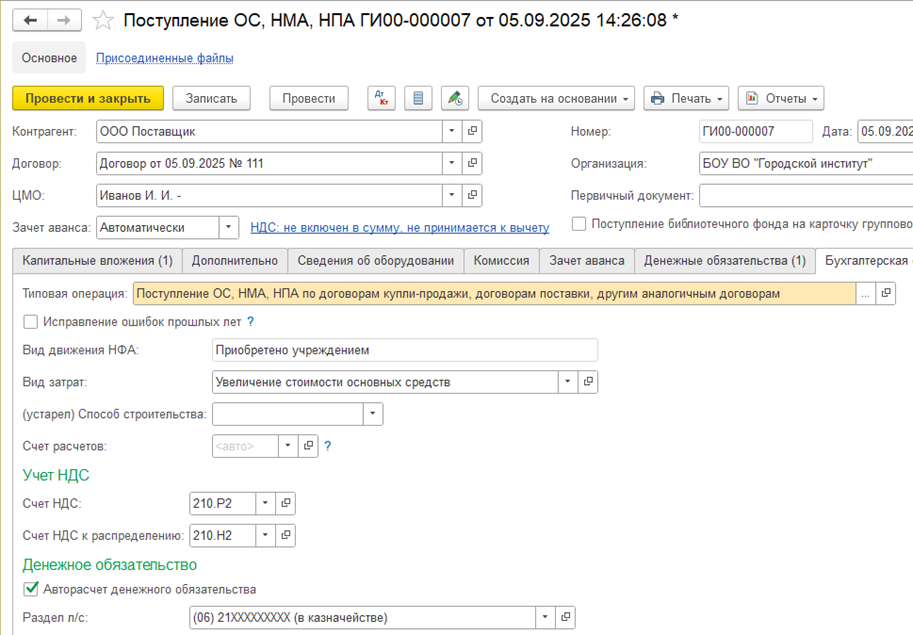Open Счет НДС к распределению 210.Н2 icon
The width and height of the screenshot is (913, 635).
click(x=285, y=535)
